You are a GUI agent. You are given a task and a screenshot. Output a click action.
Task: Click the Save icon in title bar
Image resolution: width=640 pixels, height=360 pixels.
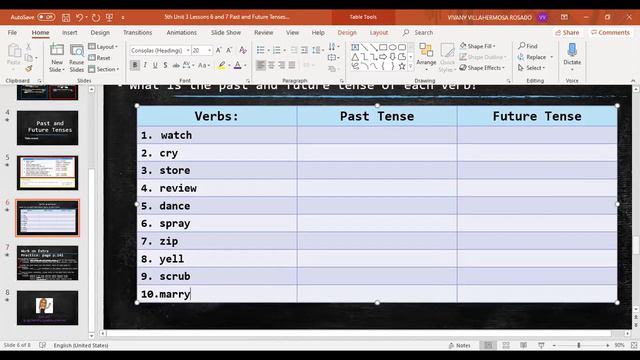click(x=66, y=18)
